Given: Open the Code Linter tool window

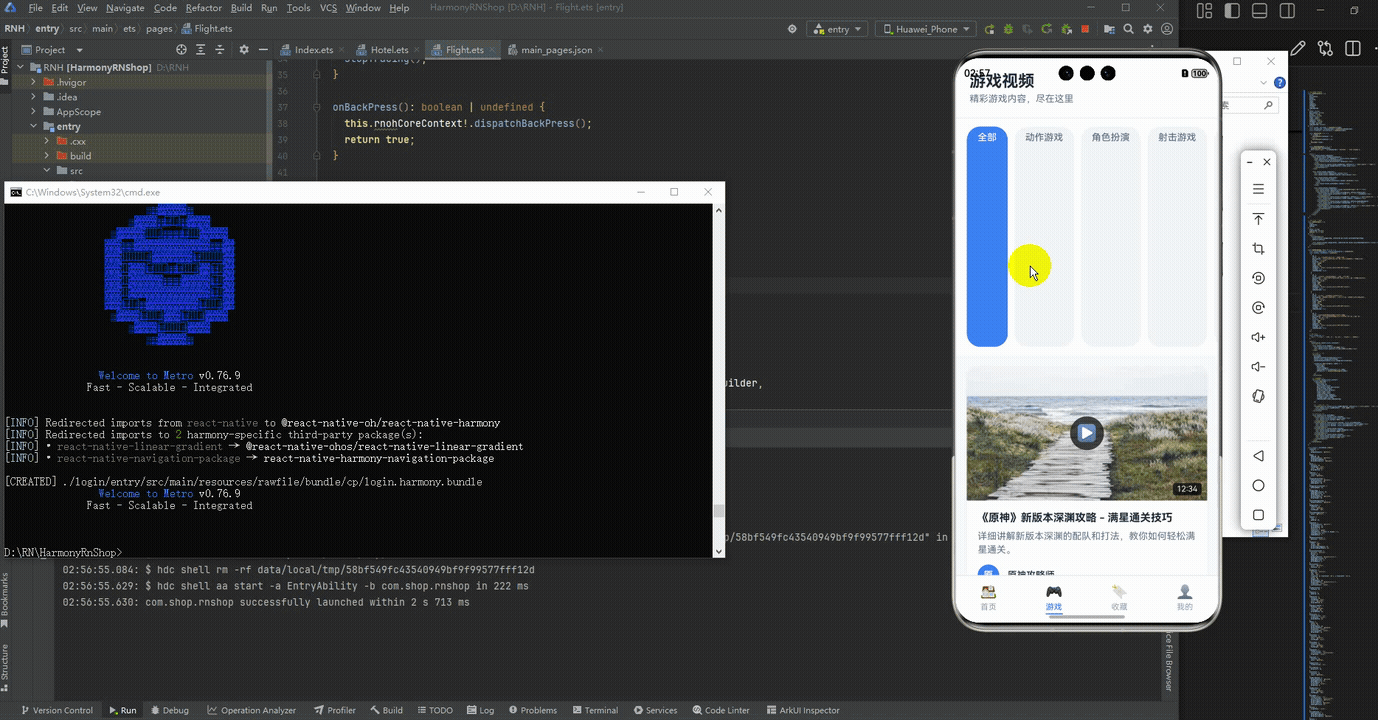Looking at the screenshot, I should coord(720,710).
